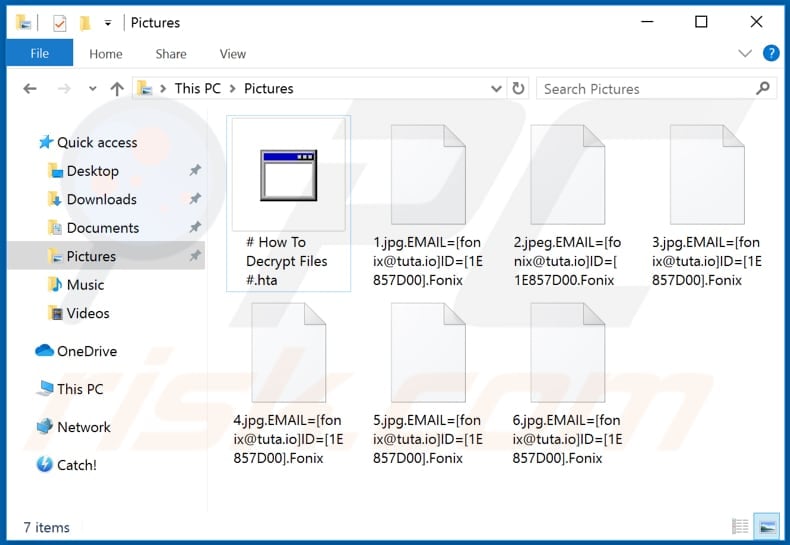Image resolution: width=790 pixels, height=545 pixels.
Task: Click the Properties quick access toolbar icon
Action: tap(59, 23)
